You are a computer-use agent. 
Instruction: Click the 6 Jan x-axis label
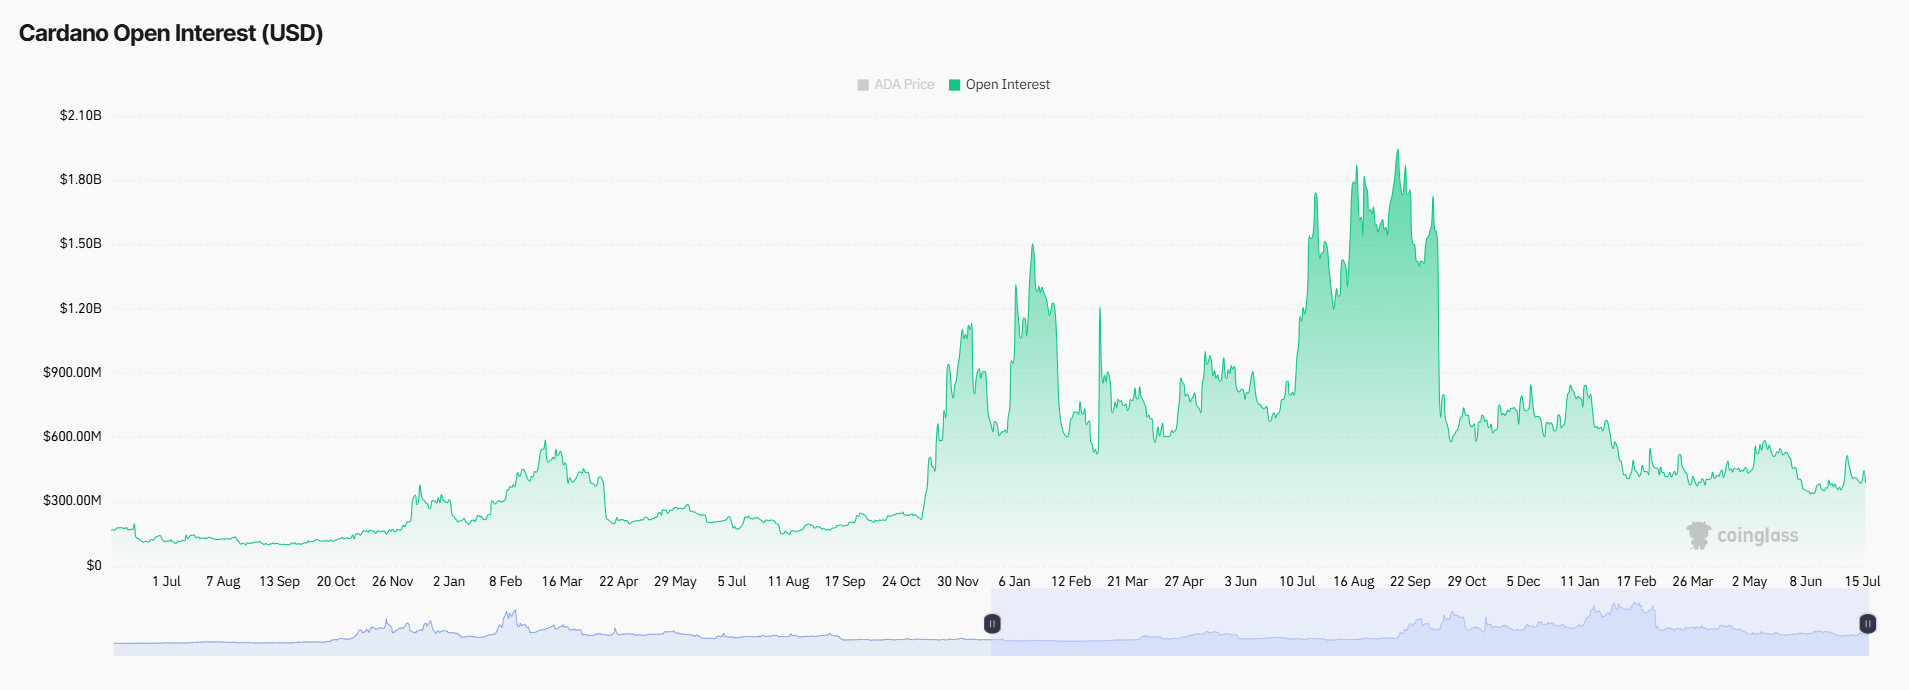pos(1014,582)
